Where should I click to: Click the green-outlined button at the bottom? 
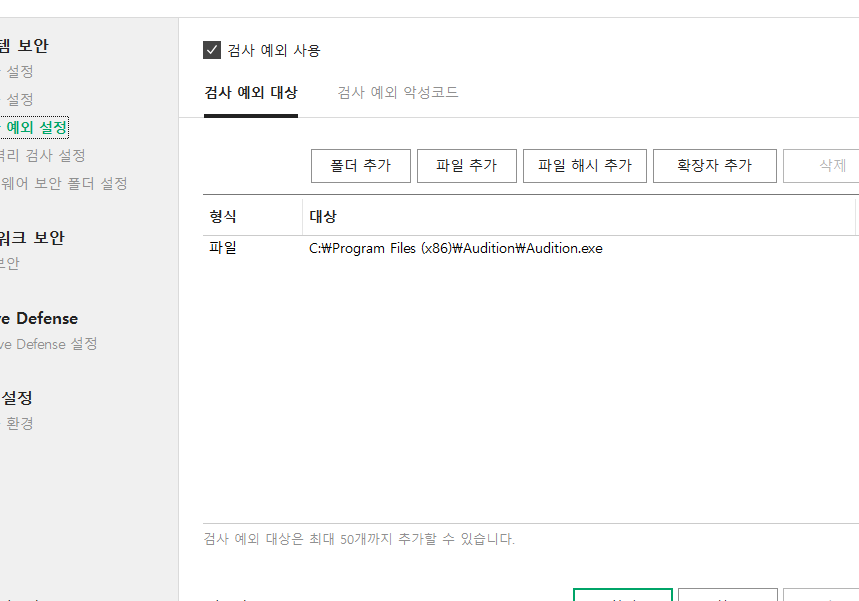[622, 596]
